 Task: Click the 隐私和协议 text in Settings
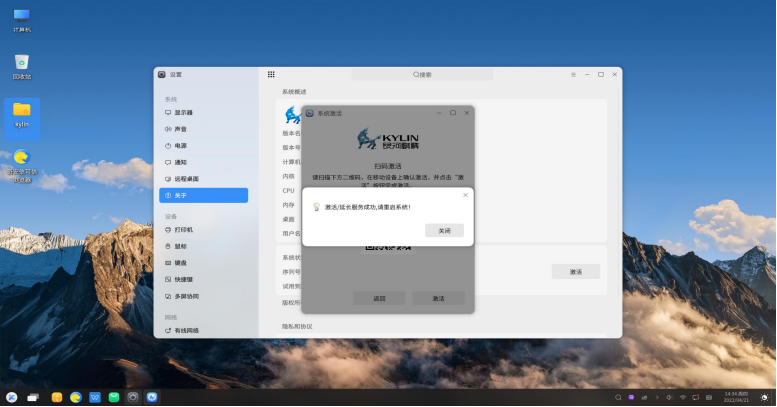point(297,326)
